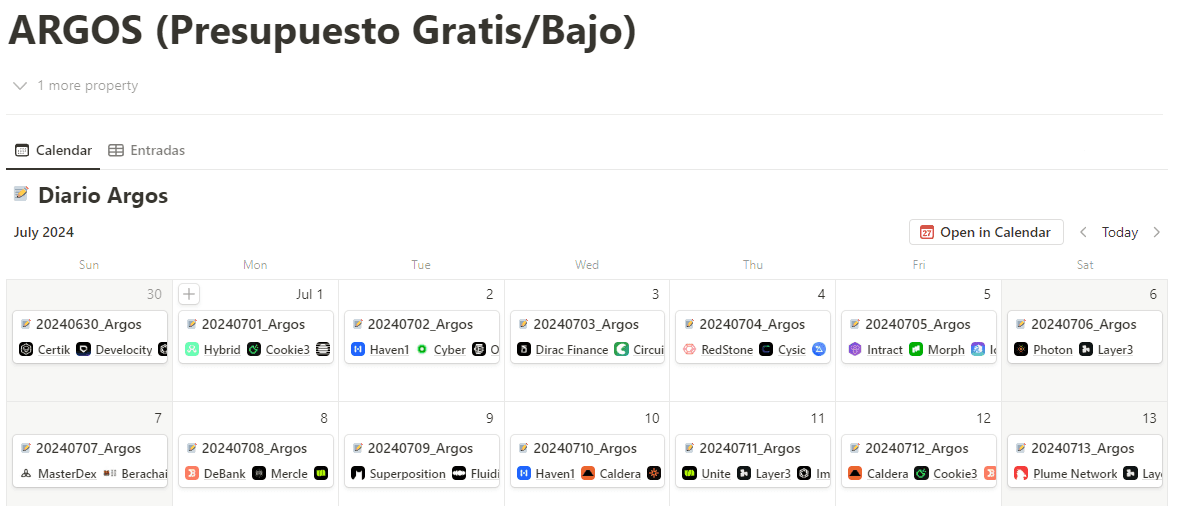Click the Intract icon in July 5 entry
Image resolution: width=1179 pixels, height=506 pixels.
point(855,350)
